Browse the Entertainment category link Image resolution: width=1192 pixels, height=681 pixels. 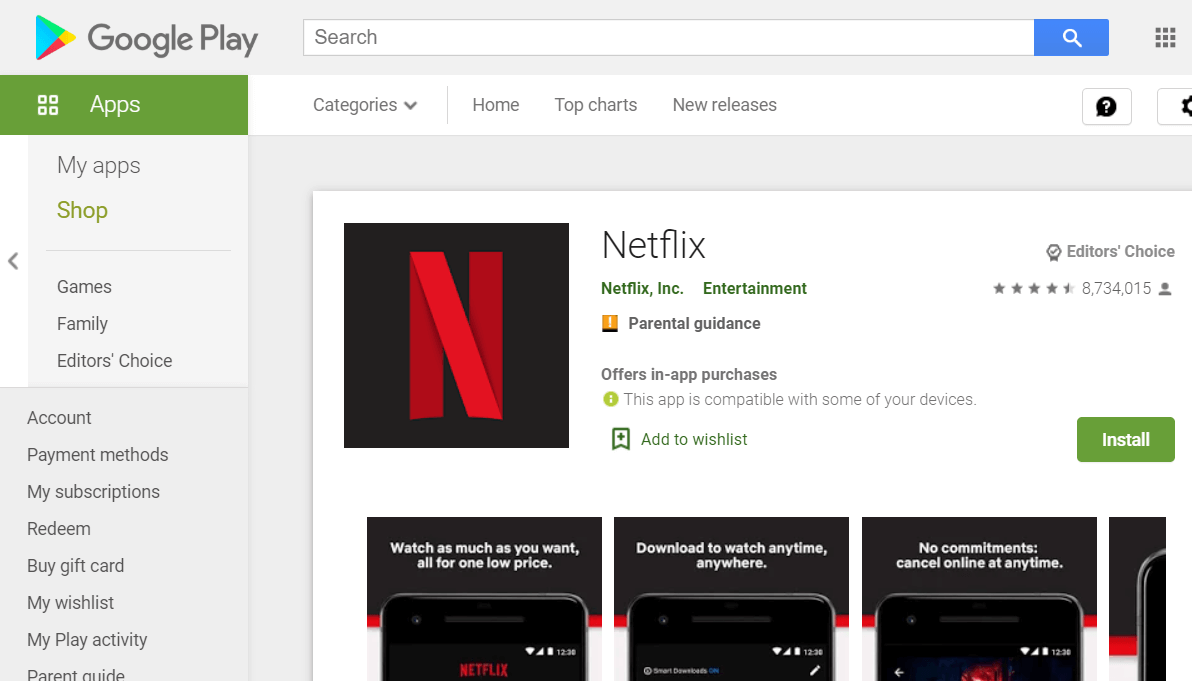755,288
